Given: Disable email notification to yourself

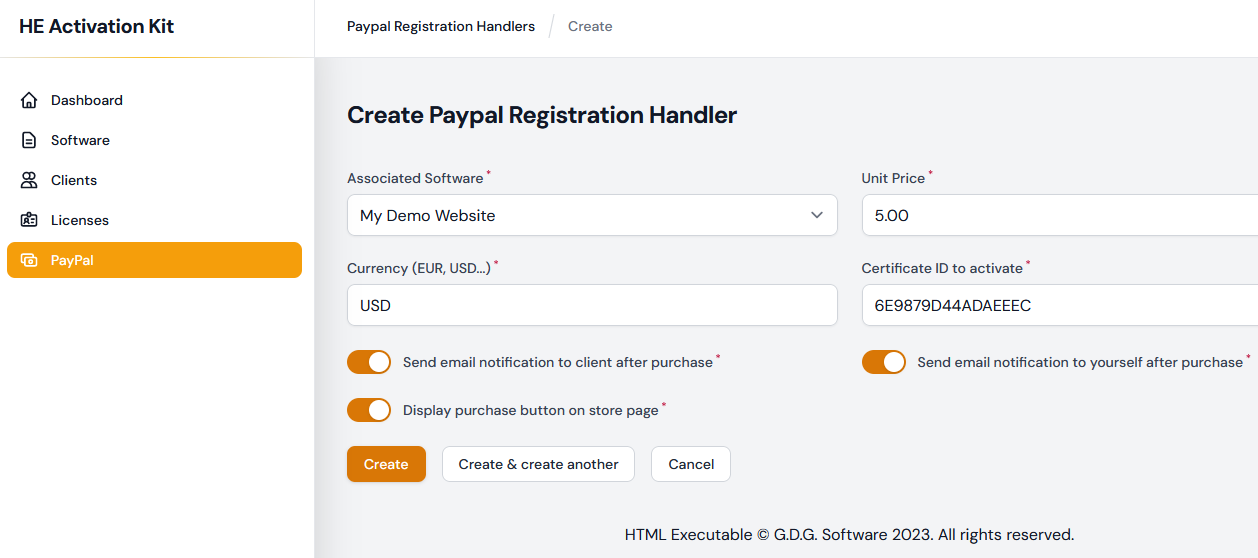Looking at the screenshot, I should coord(883,362).
